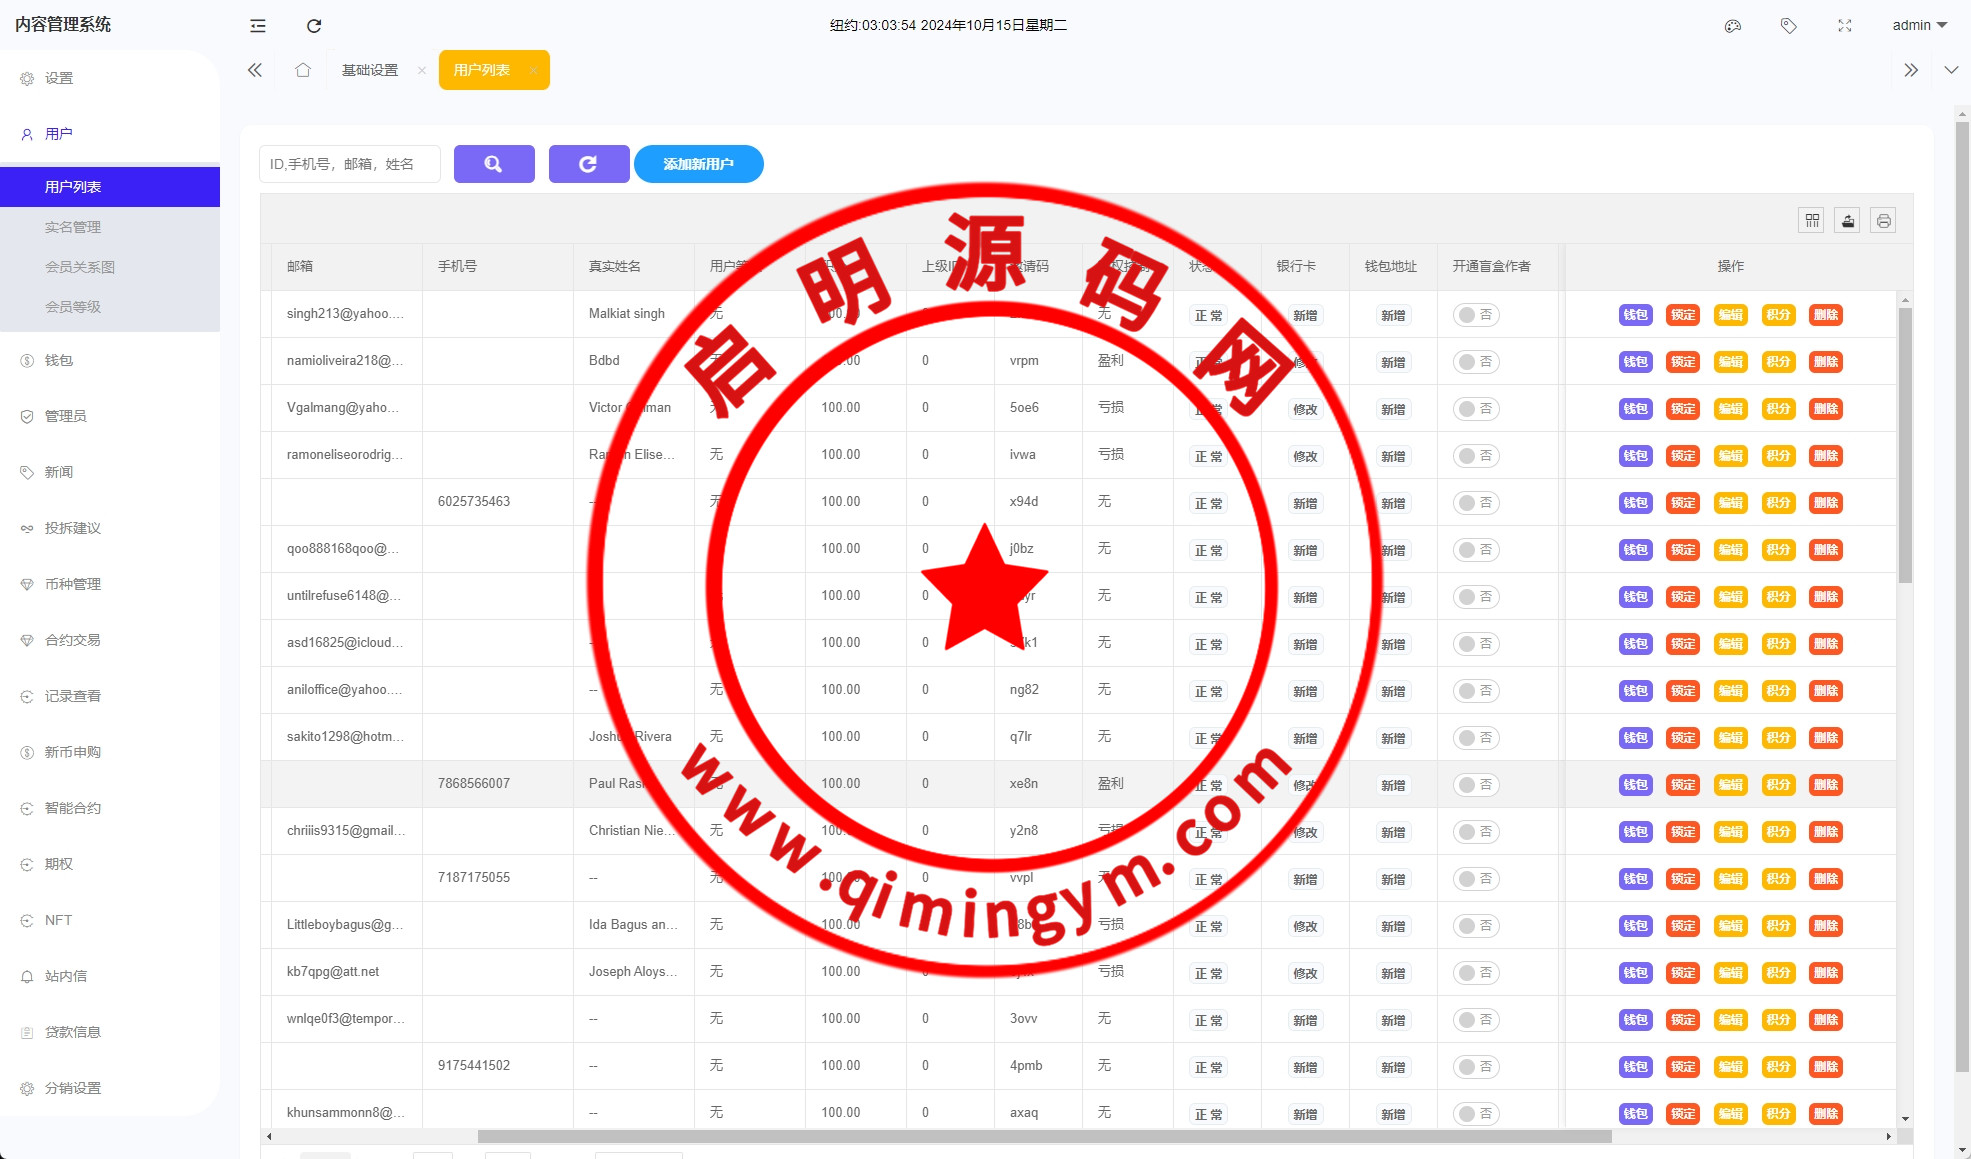This screenshot has width=1971, height=1159.
Task: Click the user search input field
Action: pyautogui.click(x=349, y=164)
